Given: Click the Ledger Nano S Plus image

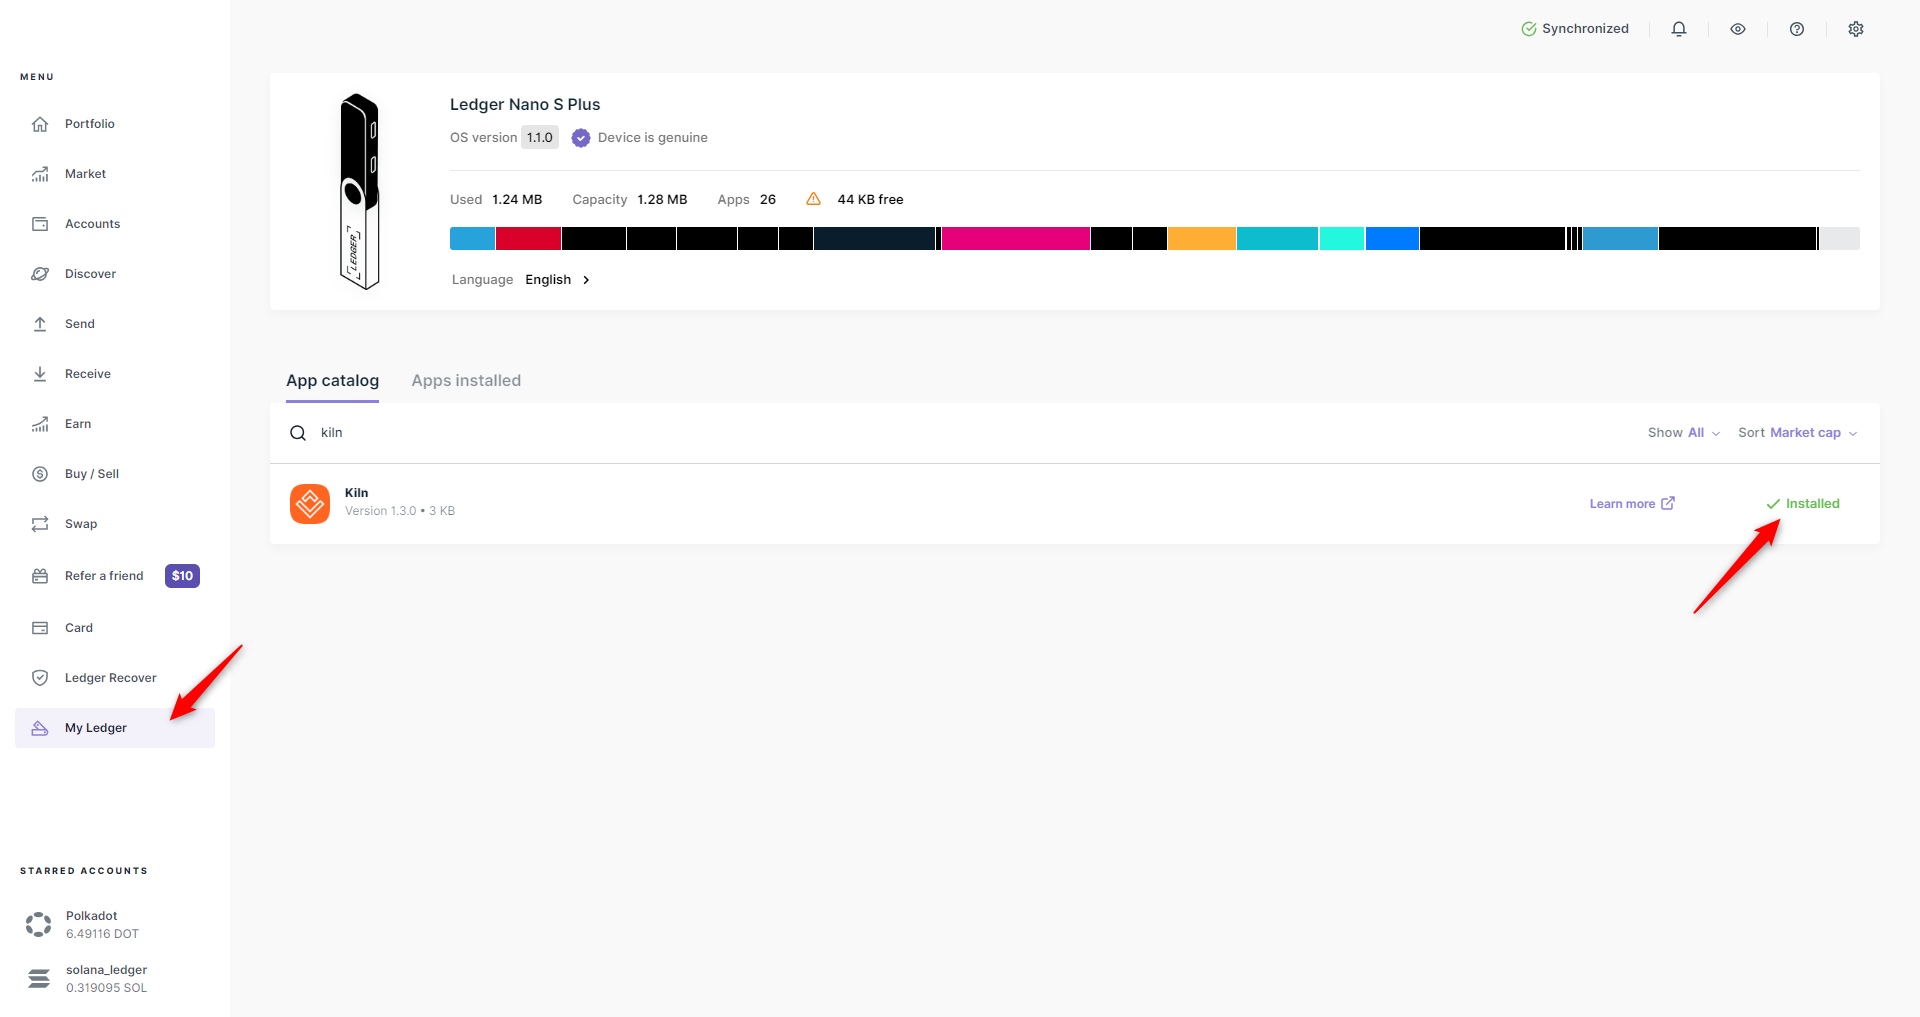Looking at the screenshot, I should (x=360, y=191).
